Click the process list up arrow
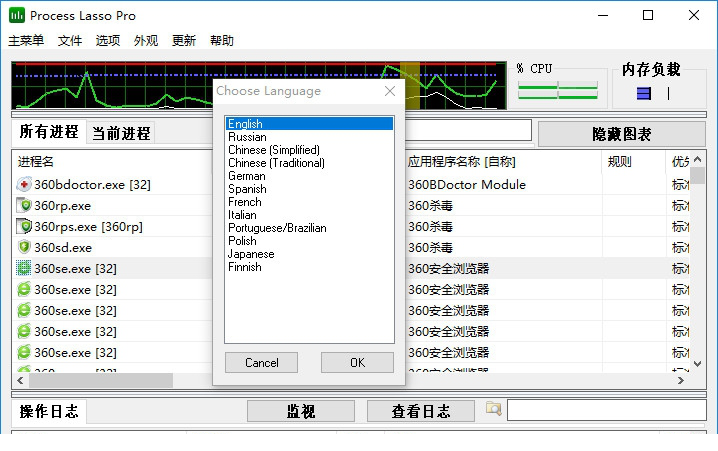The height and width of the screenshot is (451, 718). (697, 159)
